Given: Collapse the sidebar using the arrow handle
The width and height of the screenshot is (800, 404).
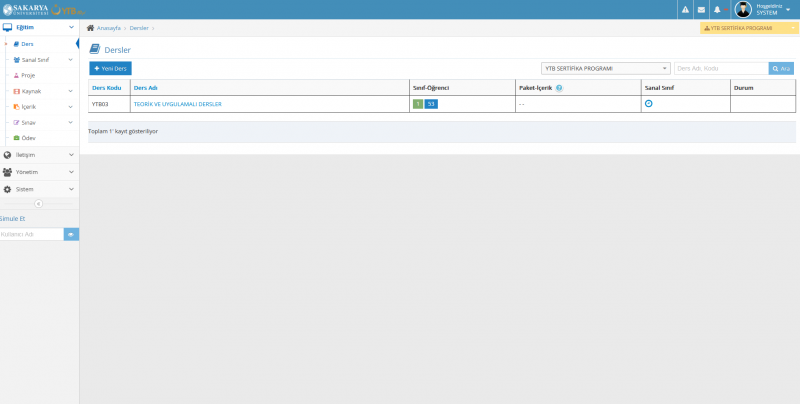Looking at the screenshot, I should [39, 203].
